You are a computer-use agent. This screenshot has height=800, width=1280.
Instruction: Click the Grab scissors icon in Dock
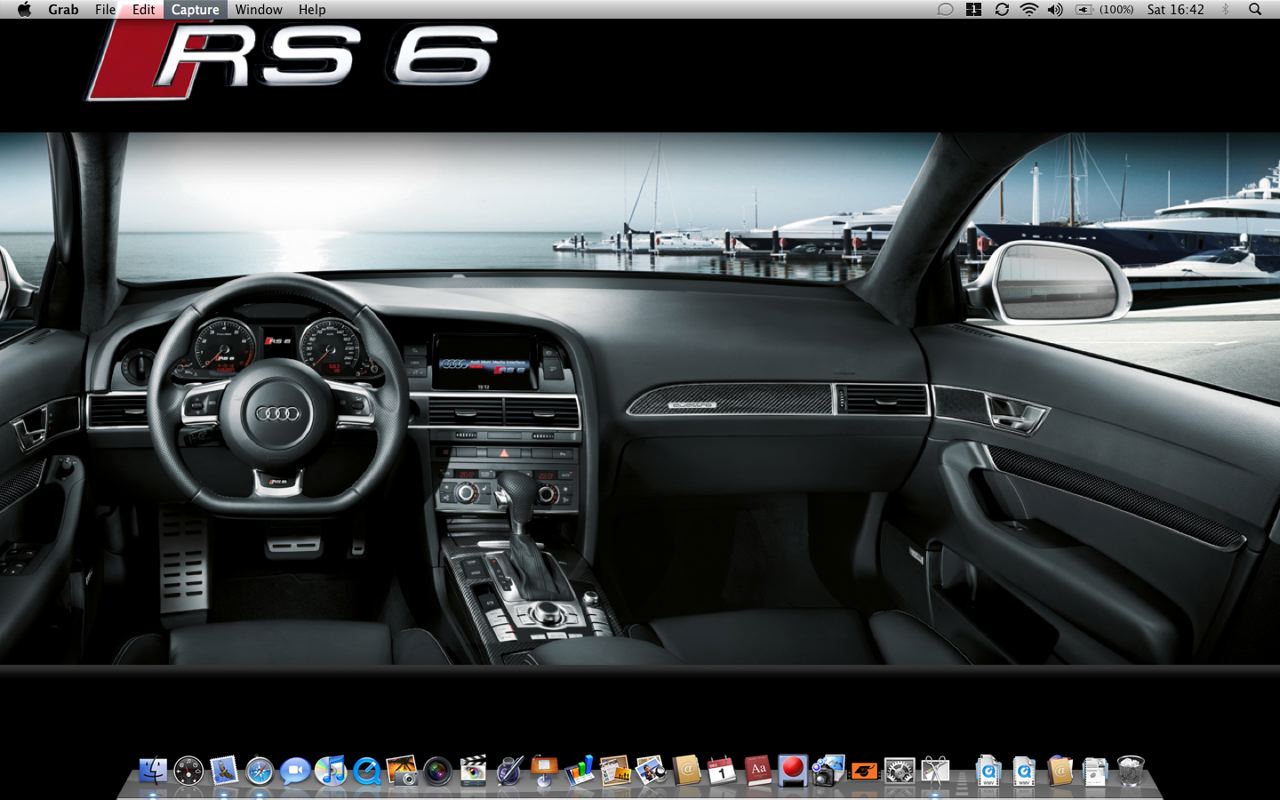point(935,770)
